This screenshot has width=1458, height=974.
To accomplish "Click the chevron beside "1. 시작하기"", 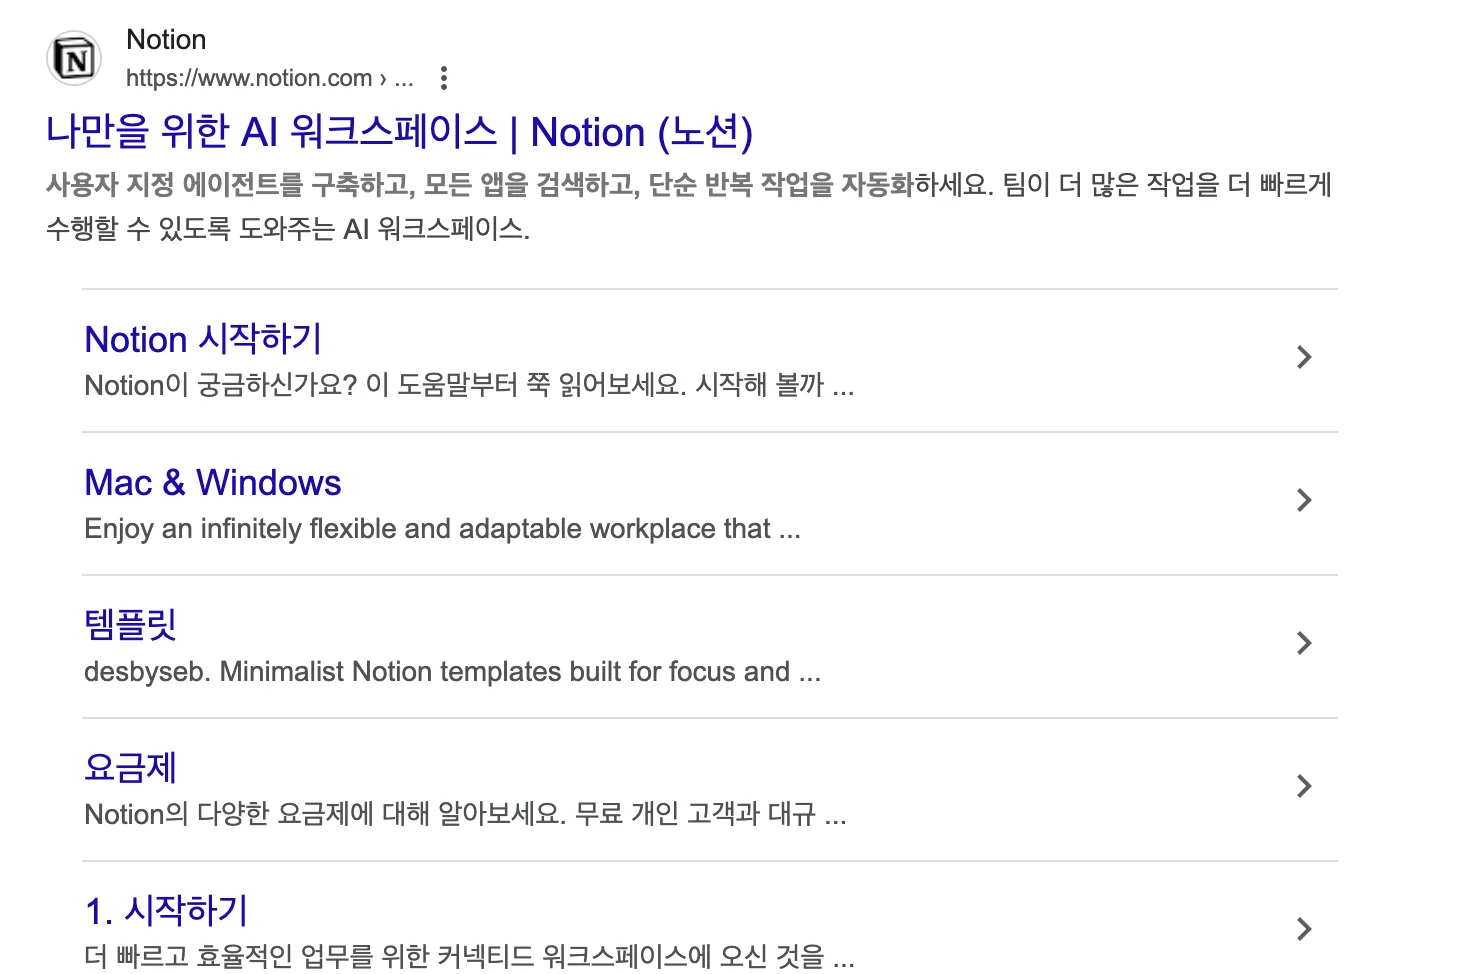I will click(1303, 929).
